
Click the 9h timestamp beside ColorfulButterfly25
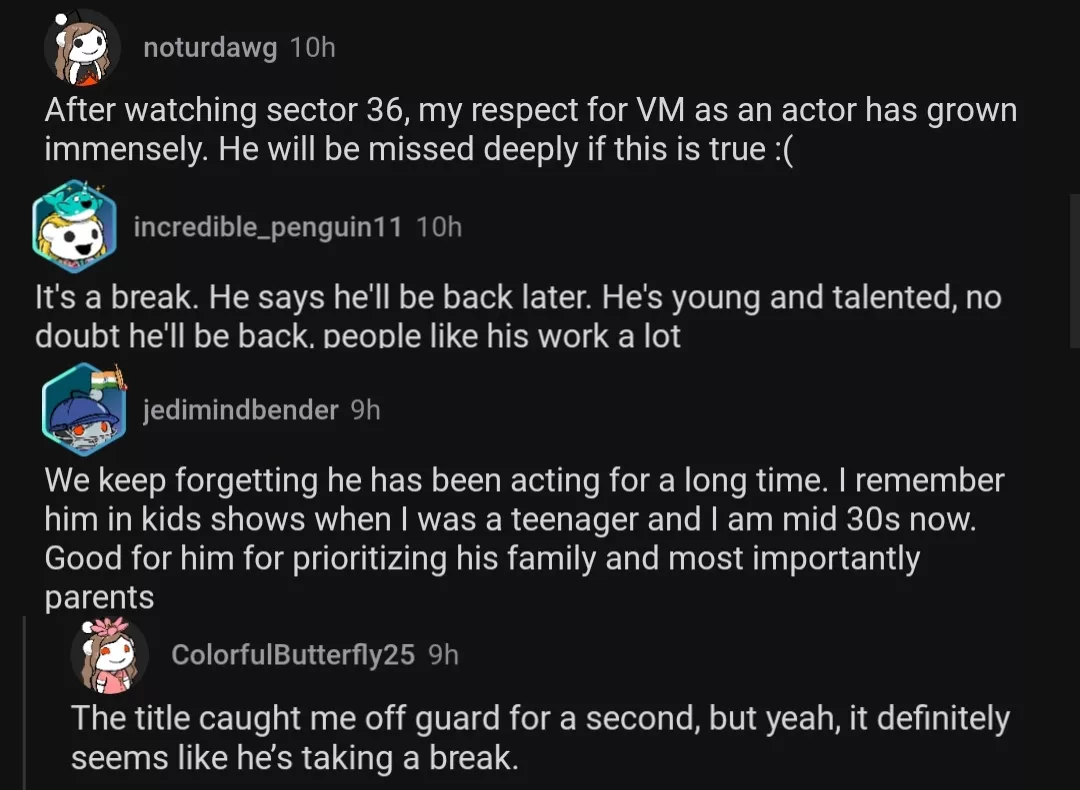point(443,654)
